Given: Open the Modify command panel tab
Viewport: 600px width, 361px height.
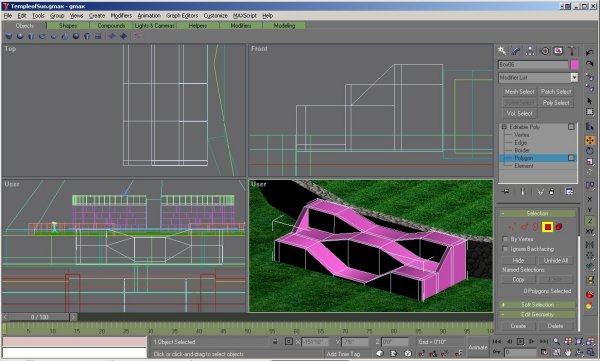Looking at the screenshot, I should point(516,51).
